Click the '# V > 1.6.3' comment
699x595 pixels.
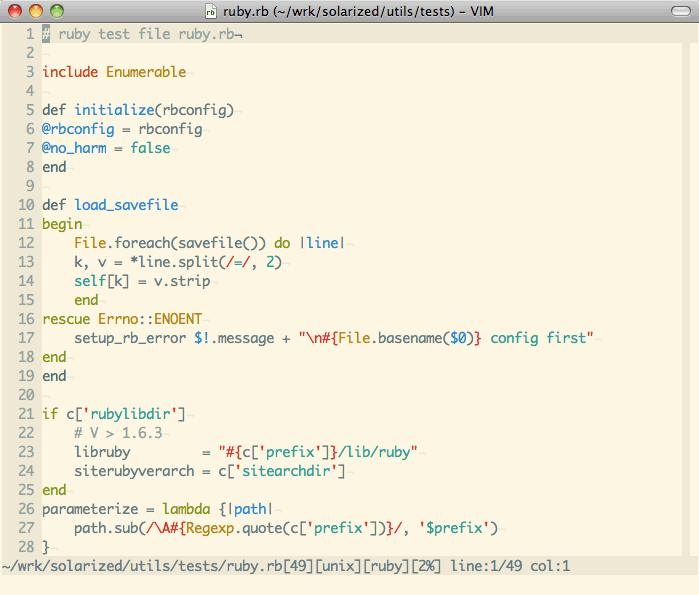118,433
